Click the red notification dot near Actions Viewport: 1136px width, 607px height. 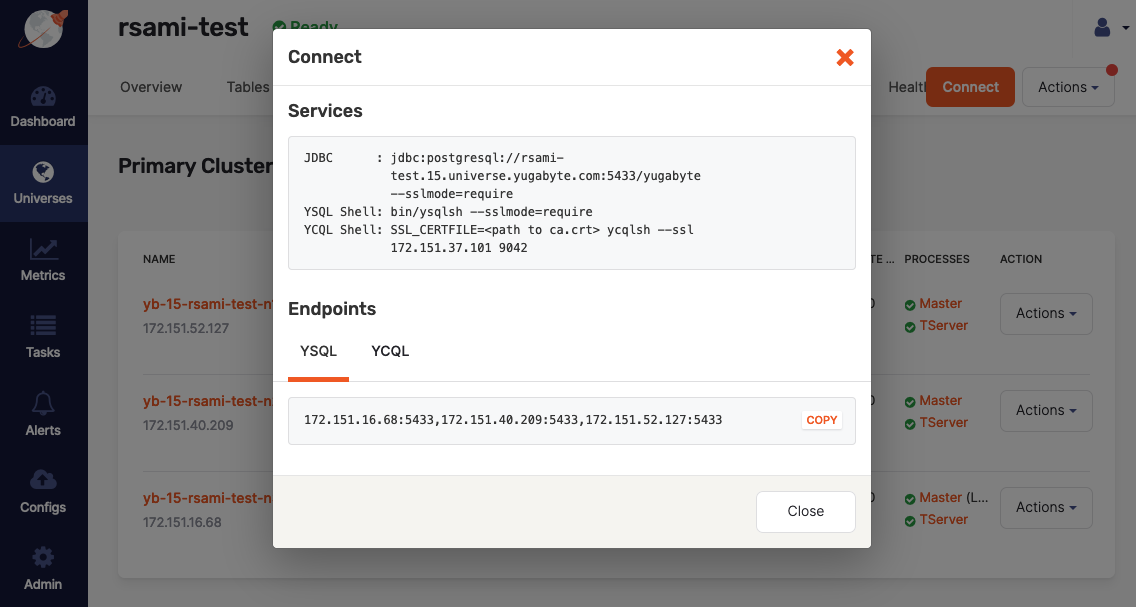[x=1110, y=71]
